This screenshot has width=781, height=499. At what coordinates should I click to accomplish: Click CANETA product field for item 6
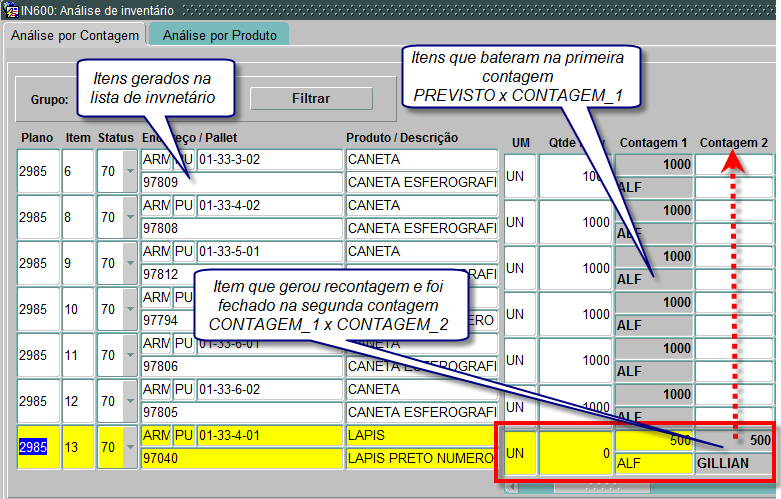point(422,159)
